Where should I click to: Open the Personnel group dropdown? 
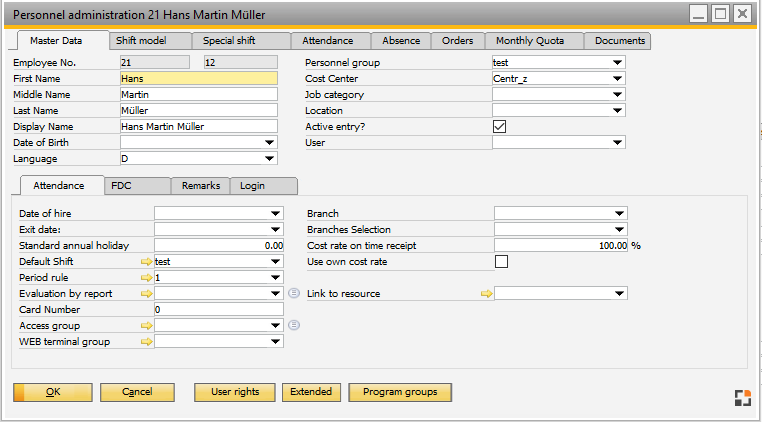coord(618,63)
